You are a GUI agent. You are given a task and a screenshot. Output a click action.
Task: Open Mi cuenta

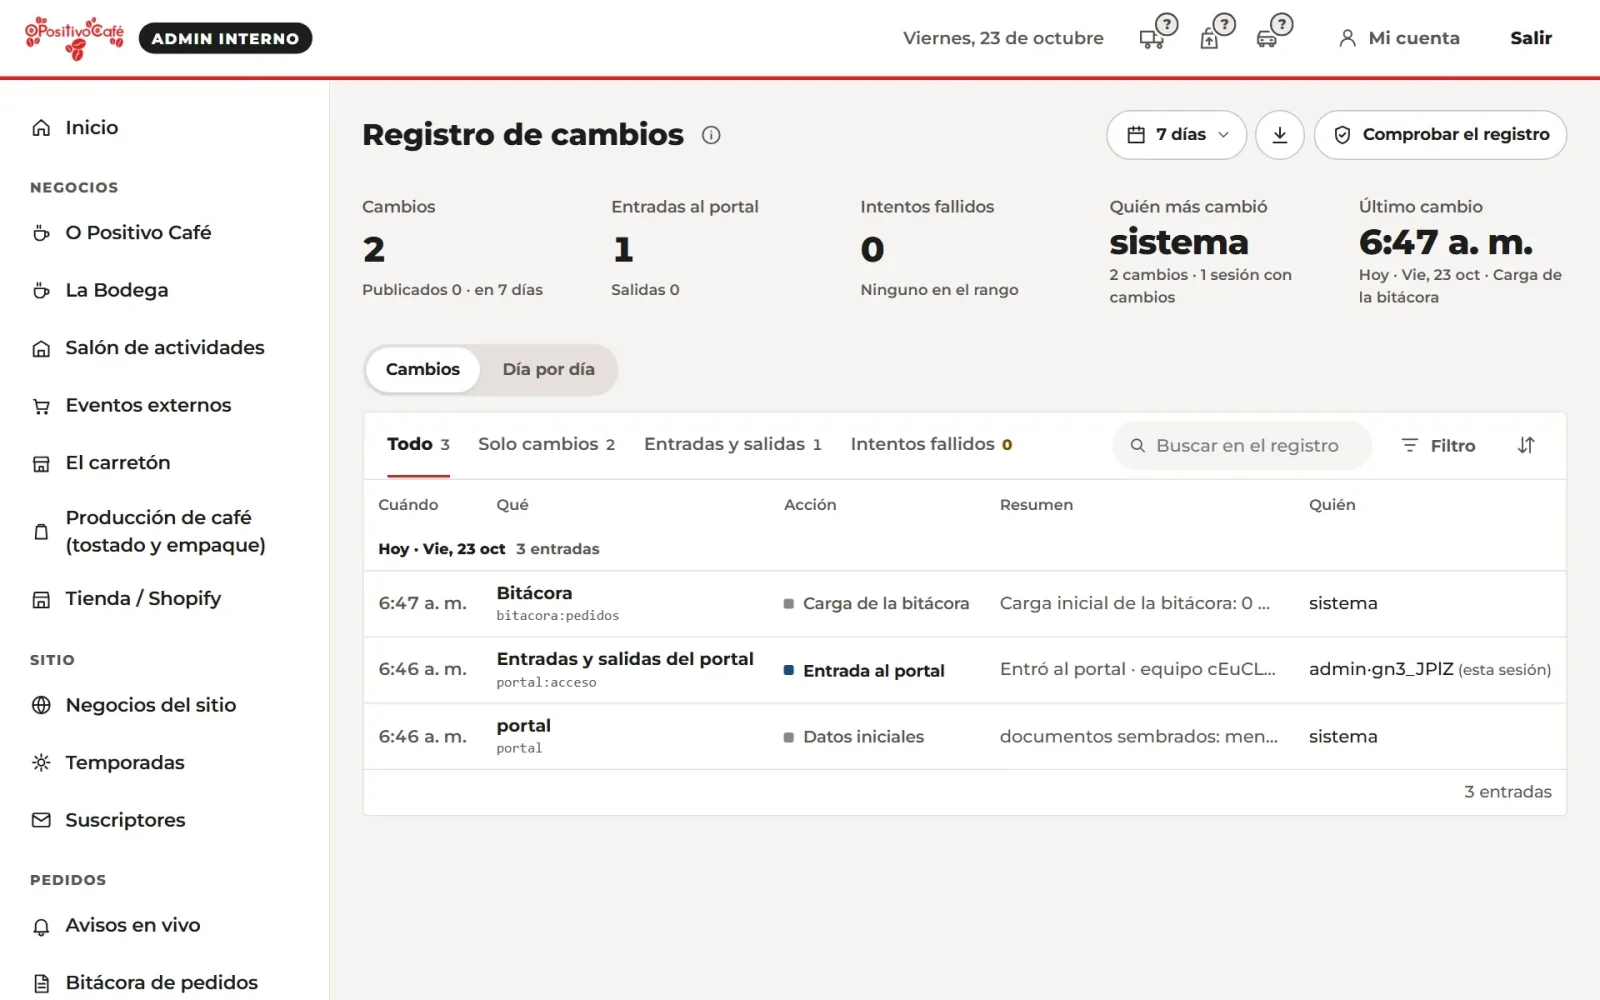point(1399,38)
